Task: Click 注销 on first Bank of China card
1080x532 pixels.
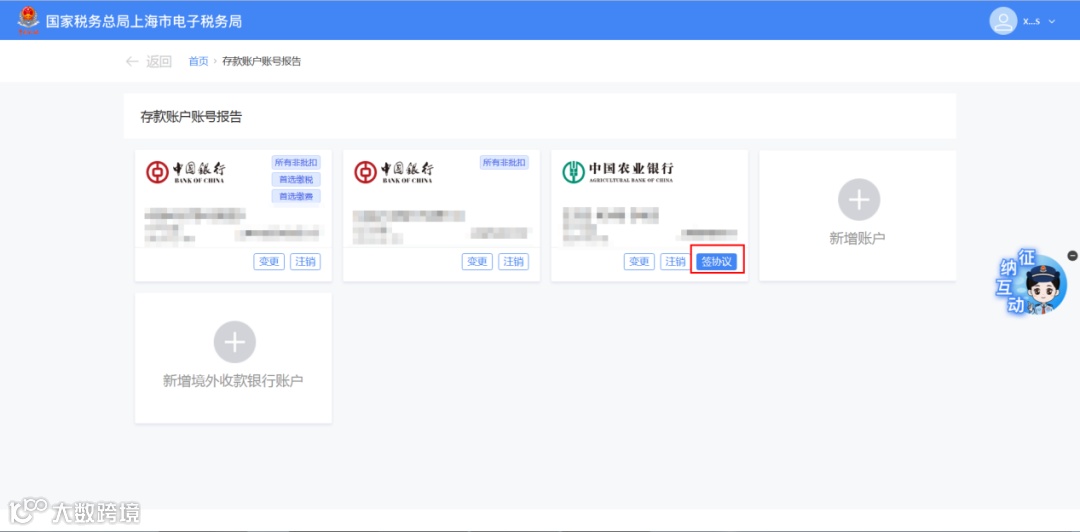Action: [305, 262]
